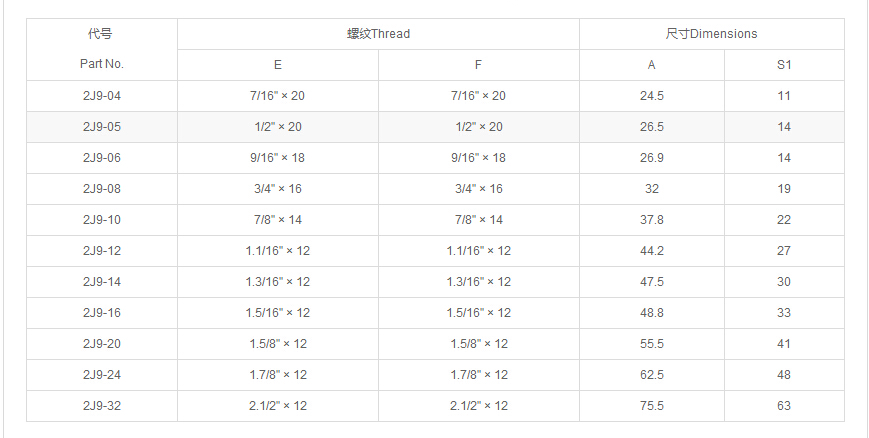Screen dimensions: 869x438
Task: Click the 螺纹Thread column header
Action: pos(378,34)
